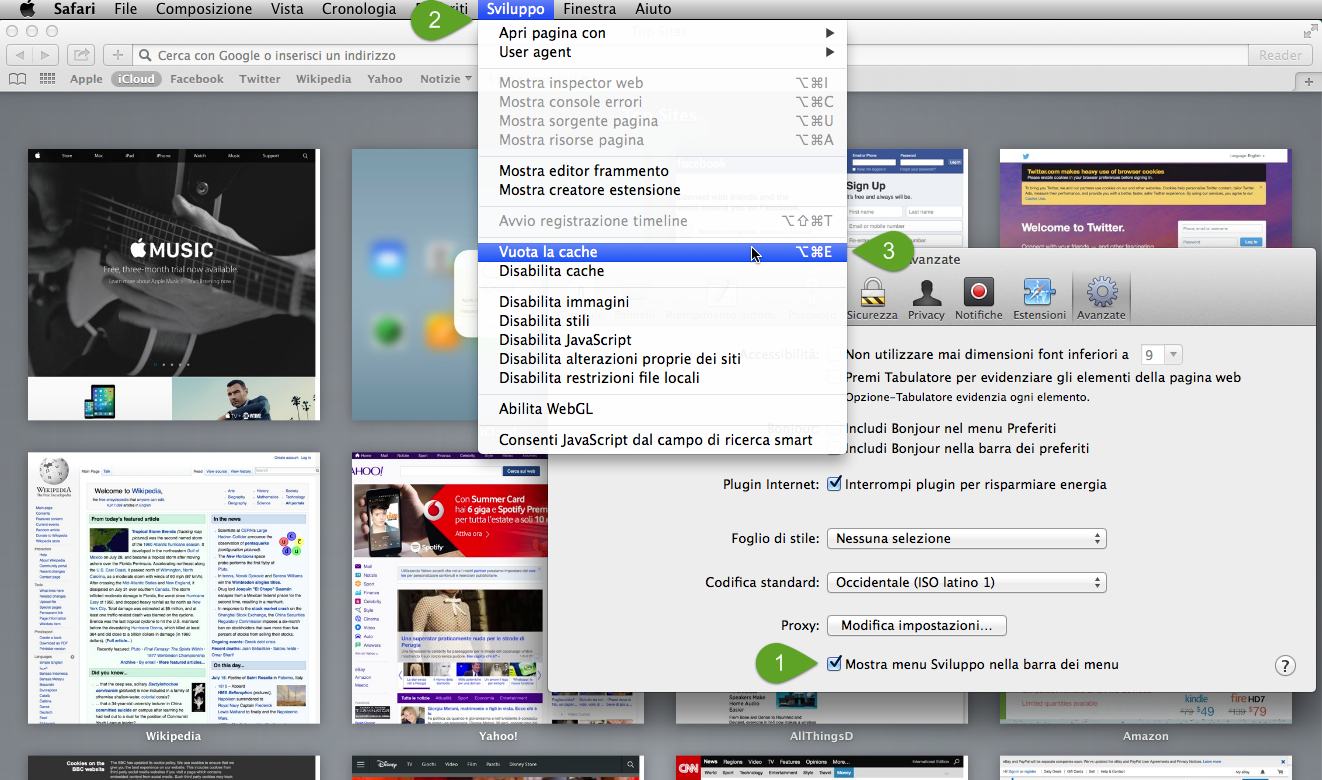This screenshot has width=1322, height=780.
Task: Click the Reader button
Action: (1280, 56)
